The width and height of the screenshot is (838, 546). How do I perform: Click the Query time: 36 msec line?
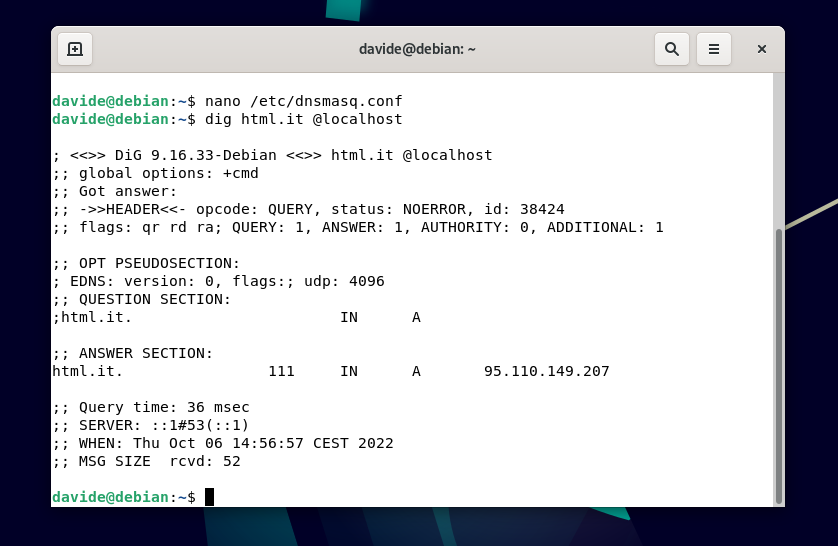point(151,407)
